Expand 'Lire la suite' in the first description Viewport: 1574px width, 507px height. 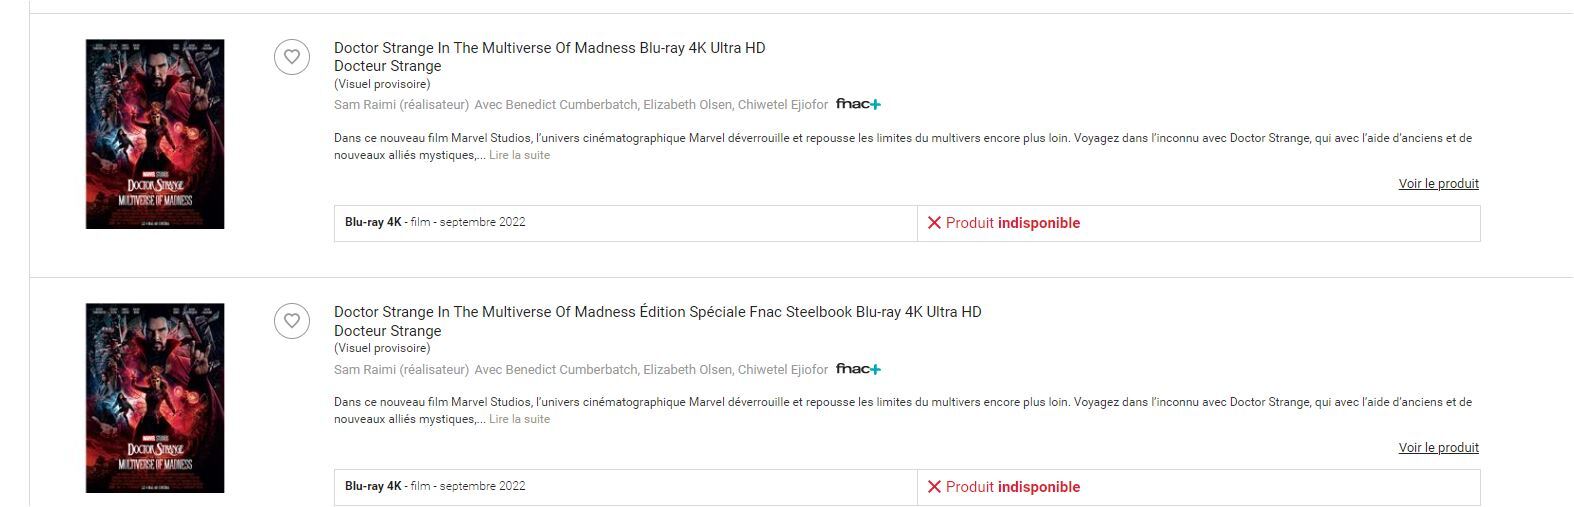click(x=519, y=155)
